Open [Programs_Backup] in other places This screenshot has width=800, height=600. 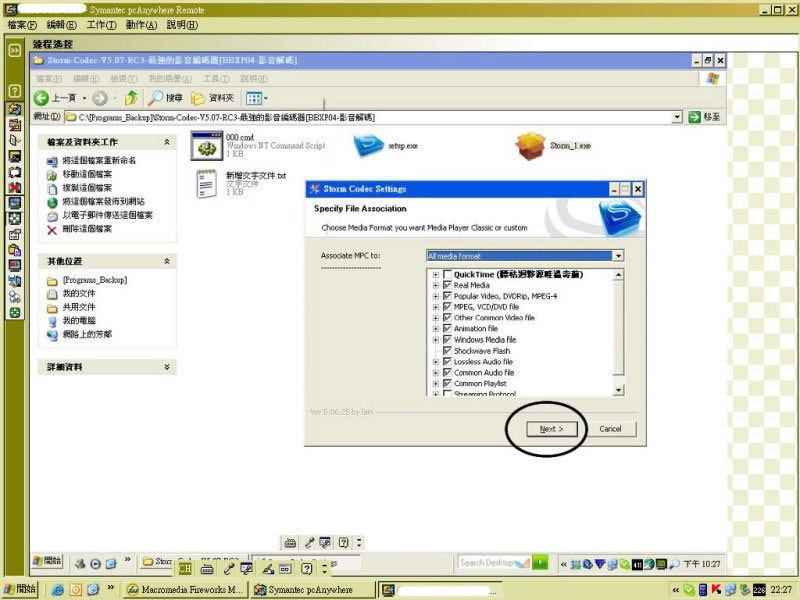pos(95,280)
